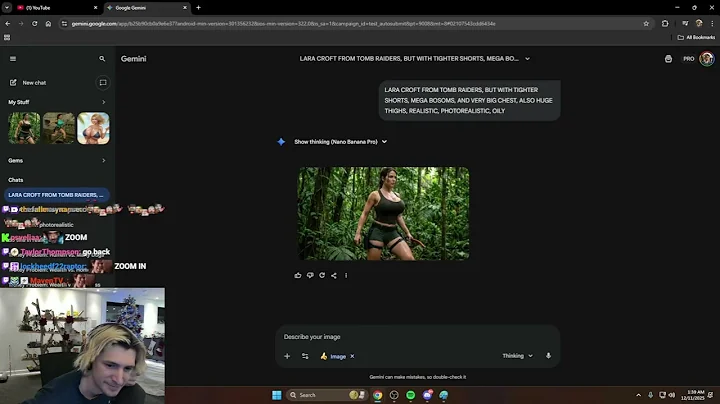Image resolution: width=720 pixels, height=404 pixels.
Task: Focus the Describe your image field
Action: pyautogui.click(x=417, y=337)
